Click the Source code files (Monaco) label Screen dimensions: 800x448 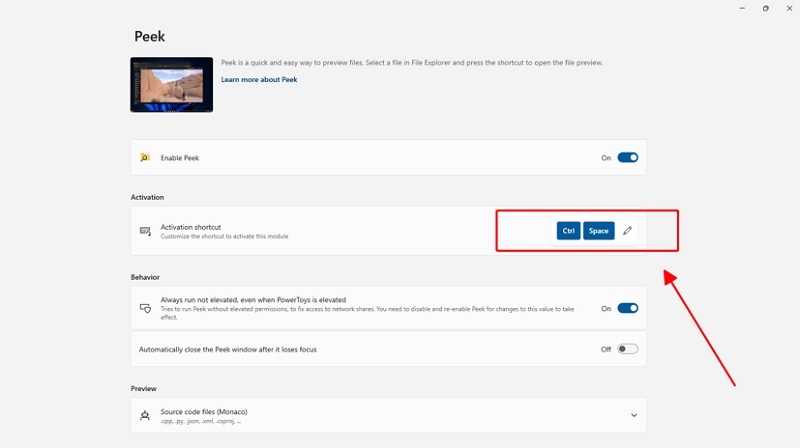click(x=203, y=411)
